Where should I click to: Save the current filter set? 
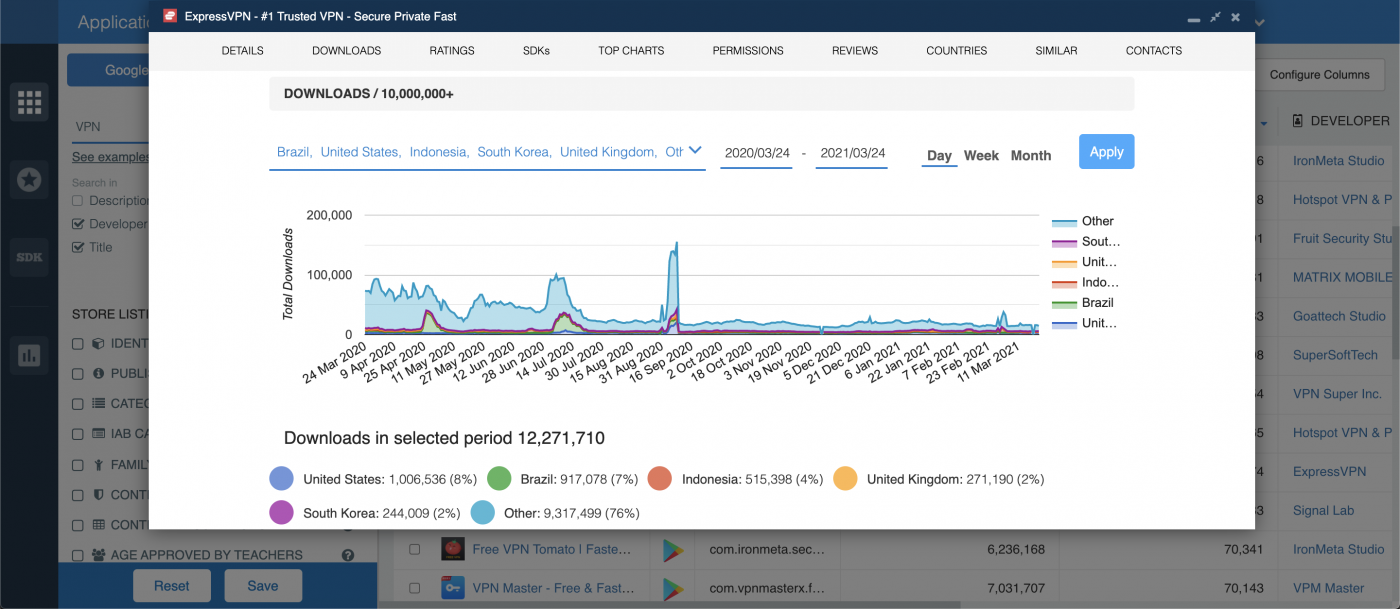263,586
